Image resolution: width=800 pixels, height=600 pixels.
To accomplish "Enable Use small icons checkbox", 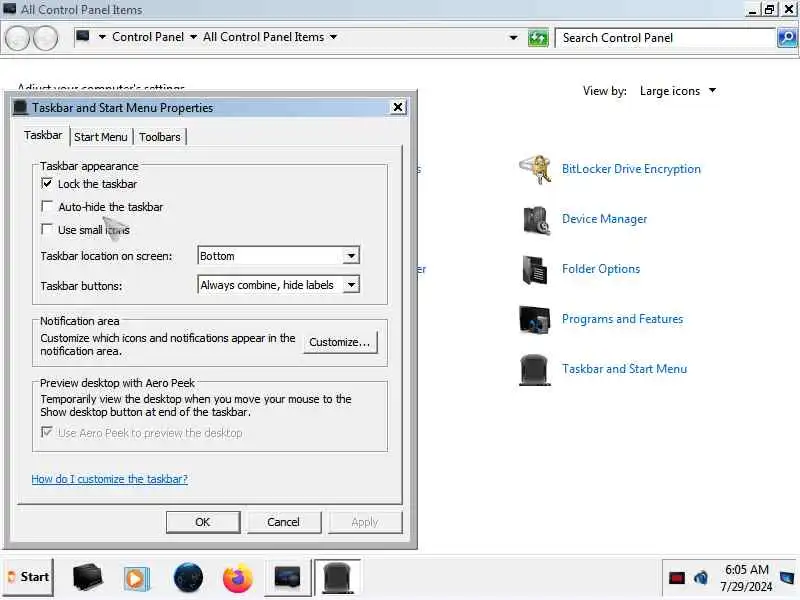I will tap(47, 230).
